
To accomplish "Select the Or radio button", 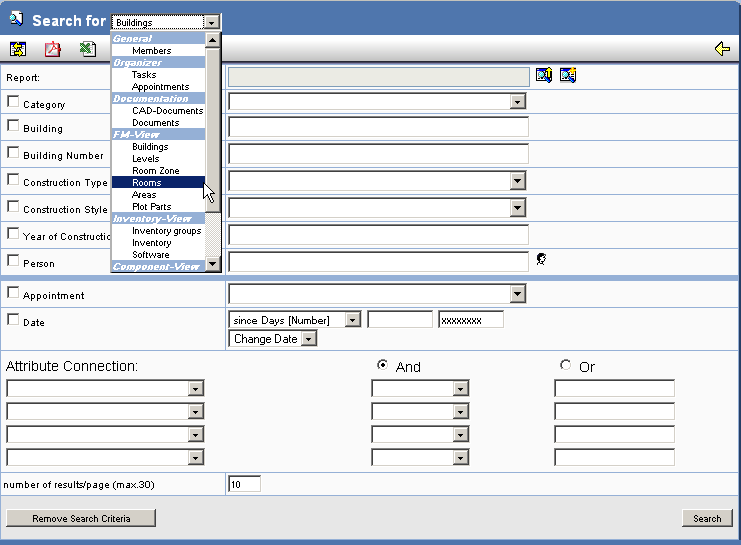I will coord(566,365).
